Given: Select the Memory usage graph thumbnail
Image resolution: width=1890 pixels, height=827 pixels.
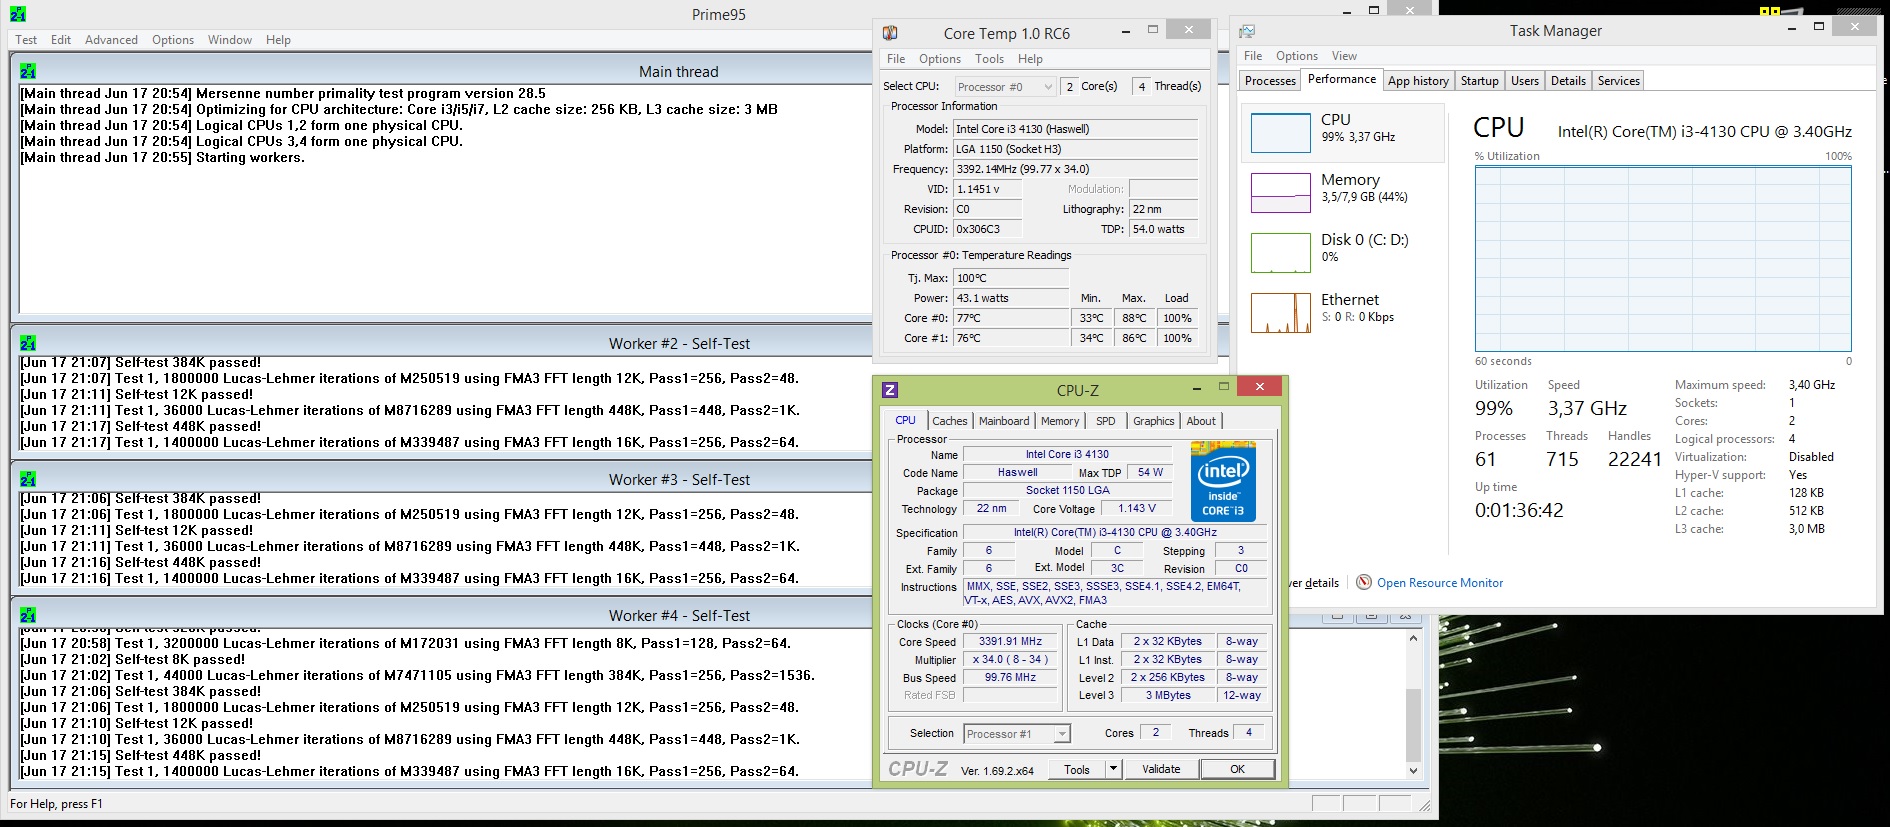Looking at the screenshot, I should (1280, 192).
